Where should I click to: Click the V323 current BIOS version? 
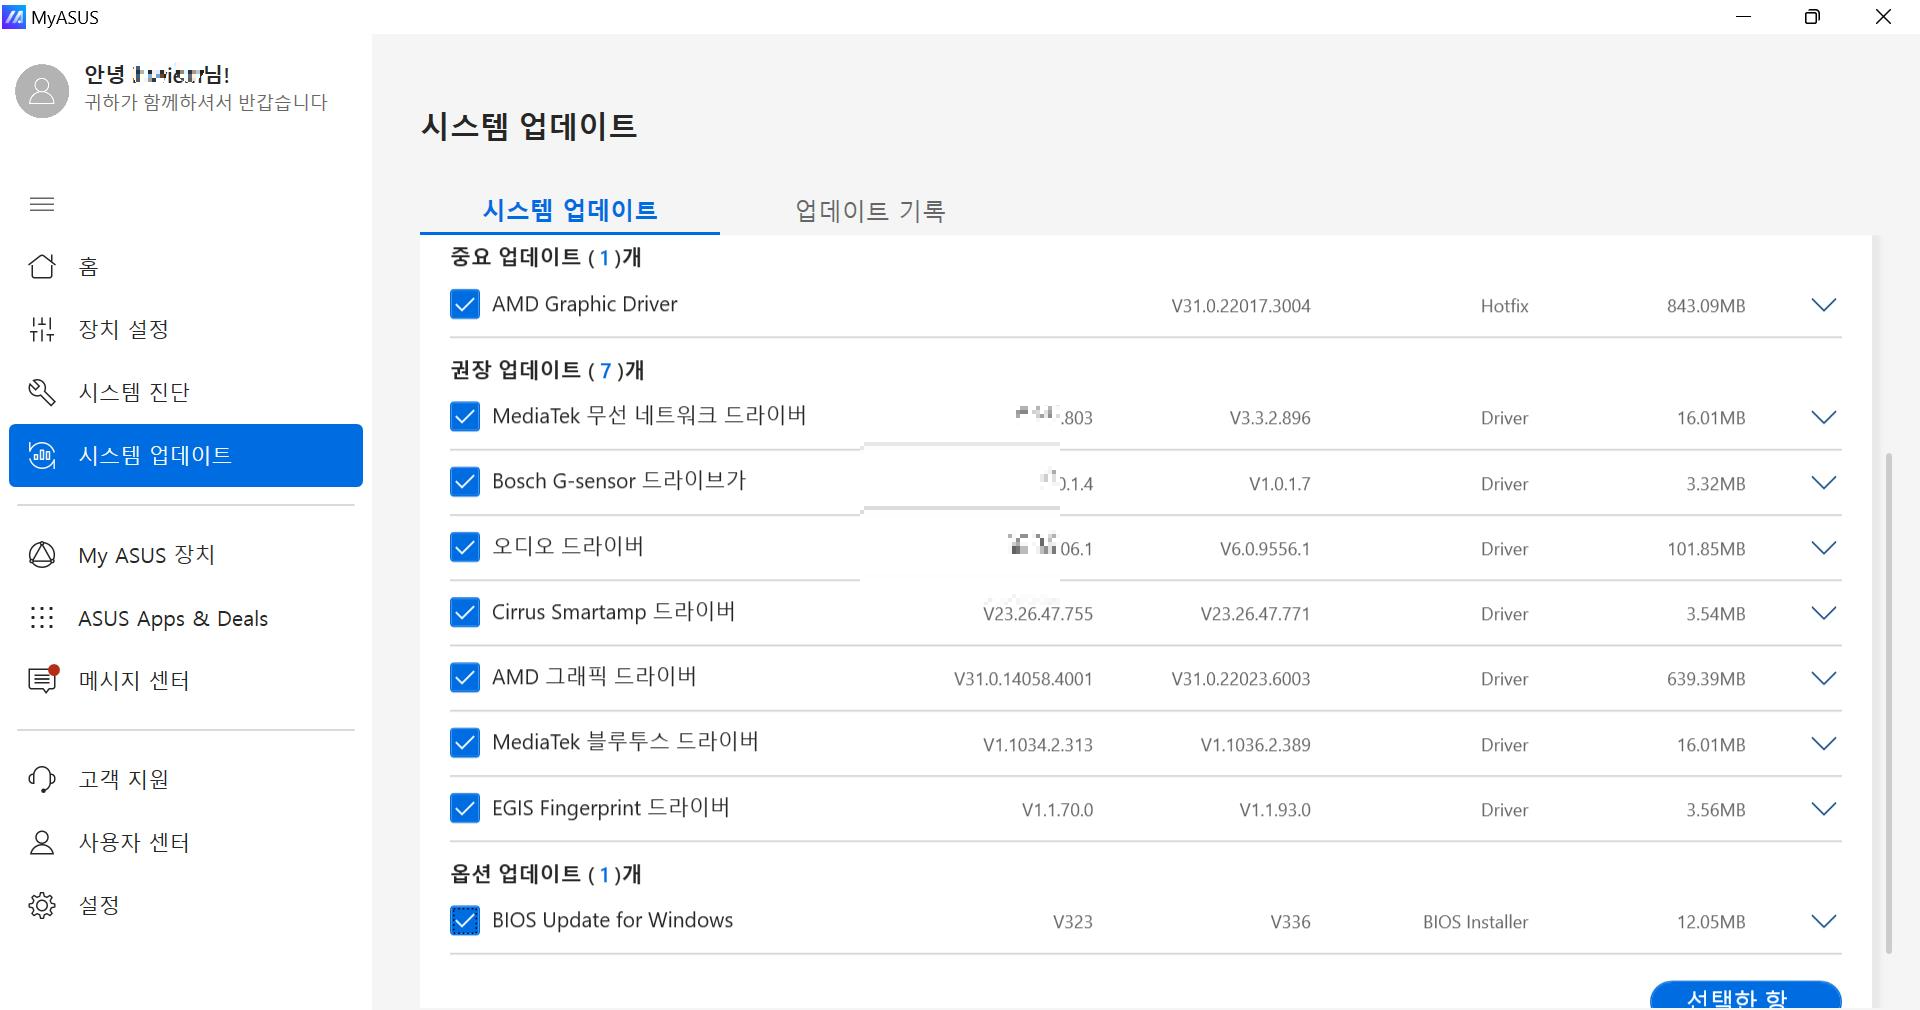point(1072,922)
